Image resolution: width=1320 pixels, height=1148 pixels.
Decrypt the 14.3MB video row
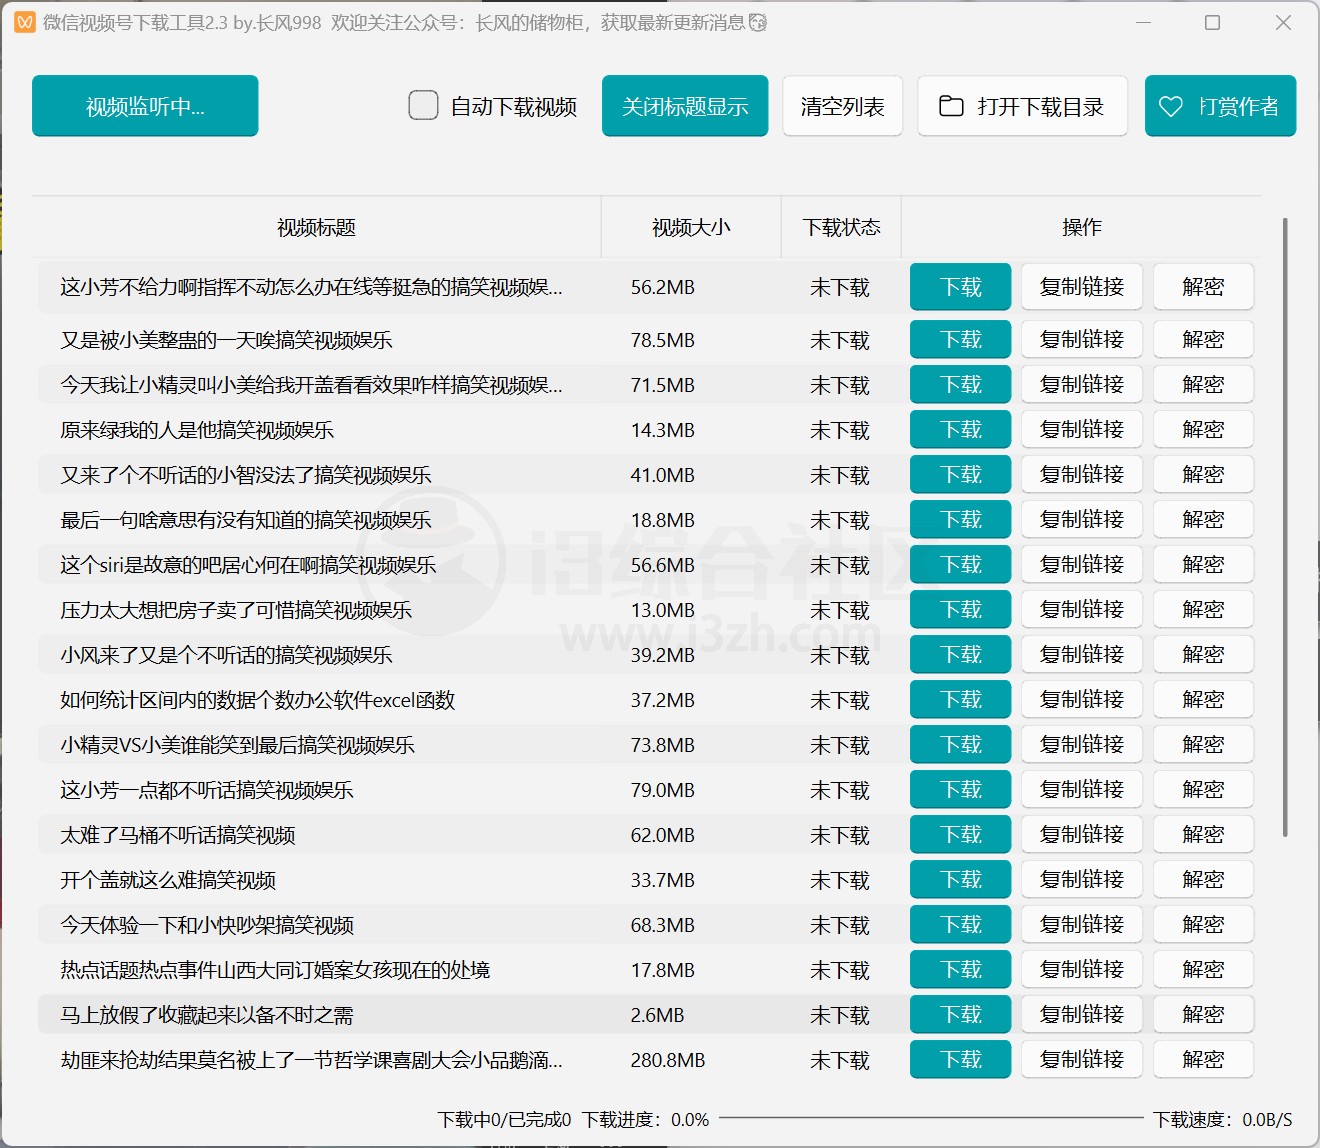point(1202,430)
